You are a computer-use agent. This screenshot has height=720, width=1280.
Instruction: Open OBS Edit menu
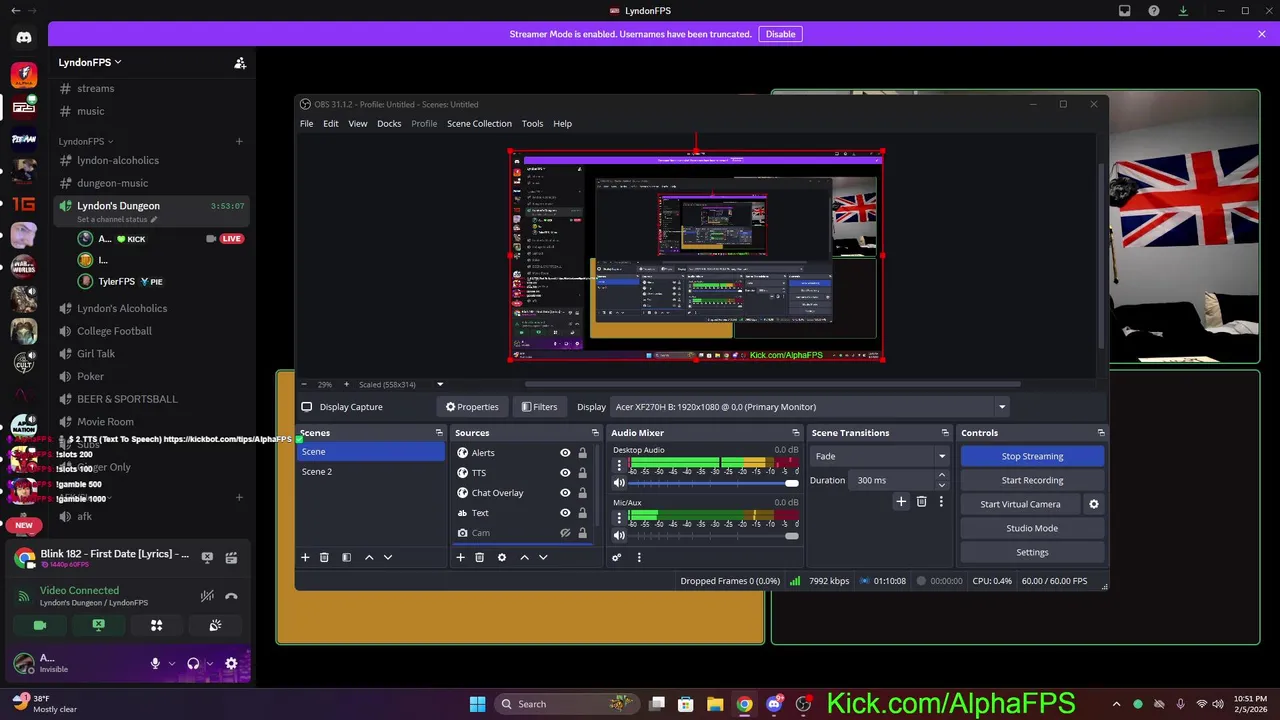pos(330,124)
